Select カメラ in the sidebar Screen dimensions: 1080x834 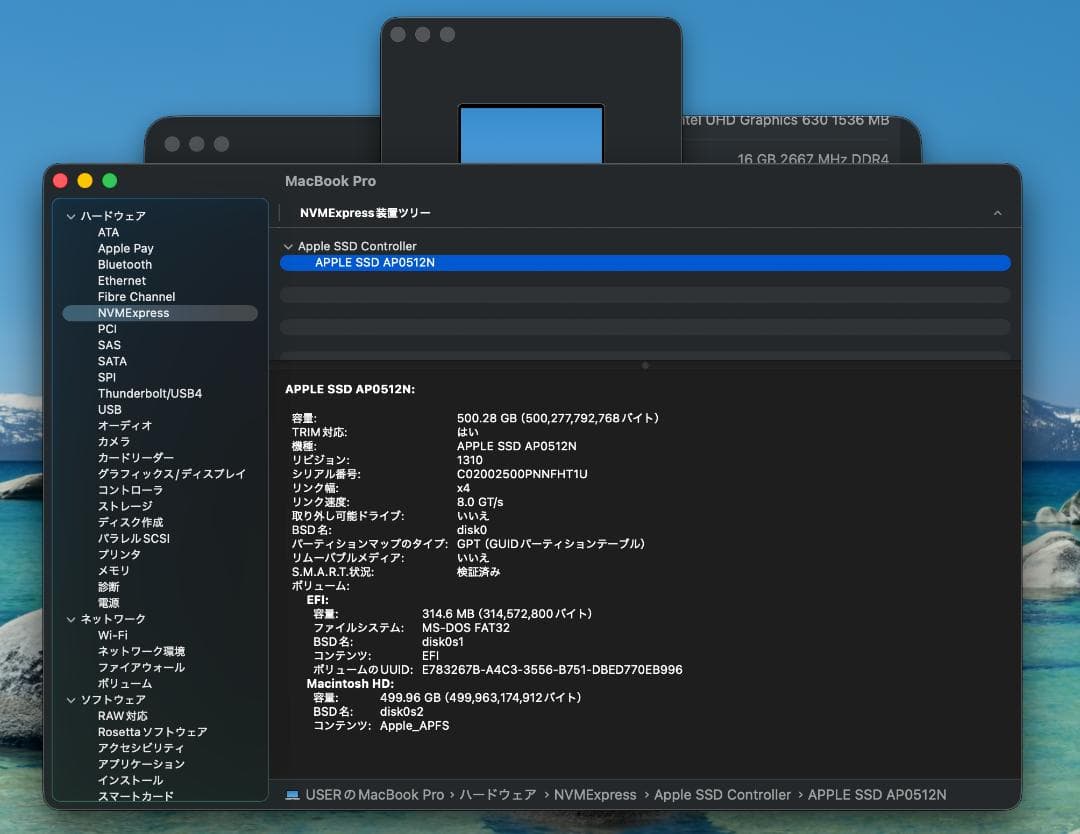(114, 441)
